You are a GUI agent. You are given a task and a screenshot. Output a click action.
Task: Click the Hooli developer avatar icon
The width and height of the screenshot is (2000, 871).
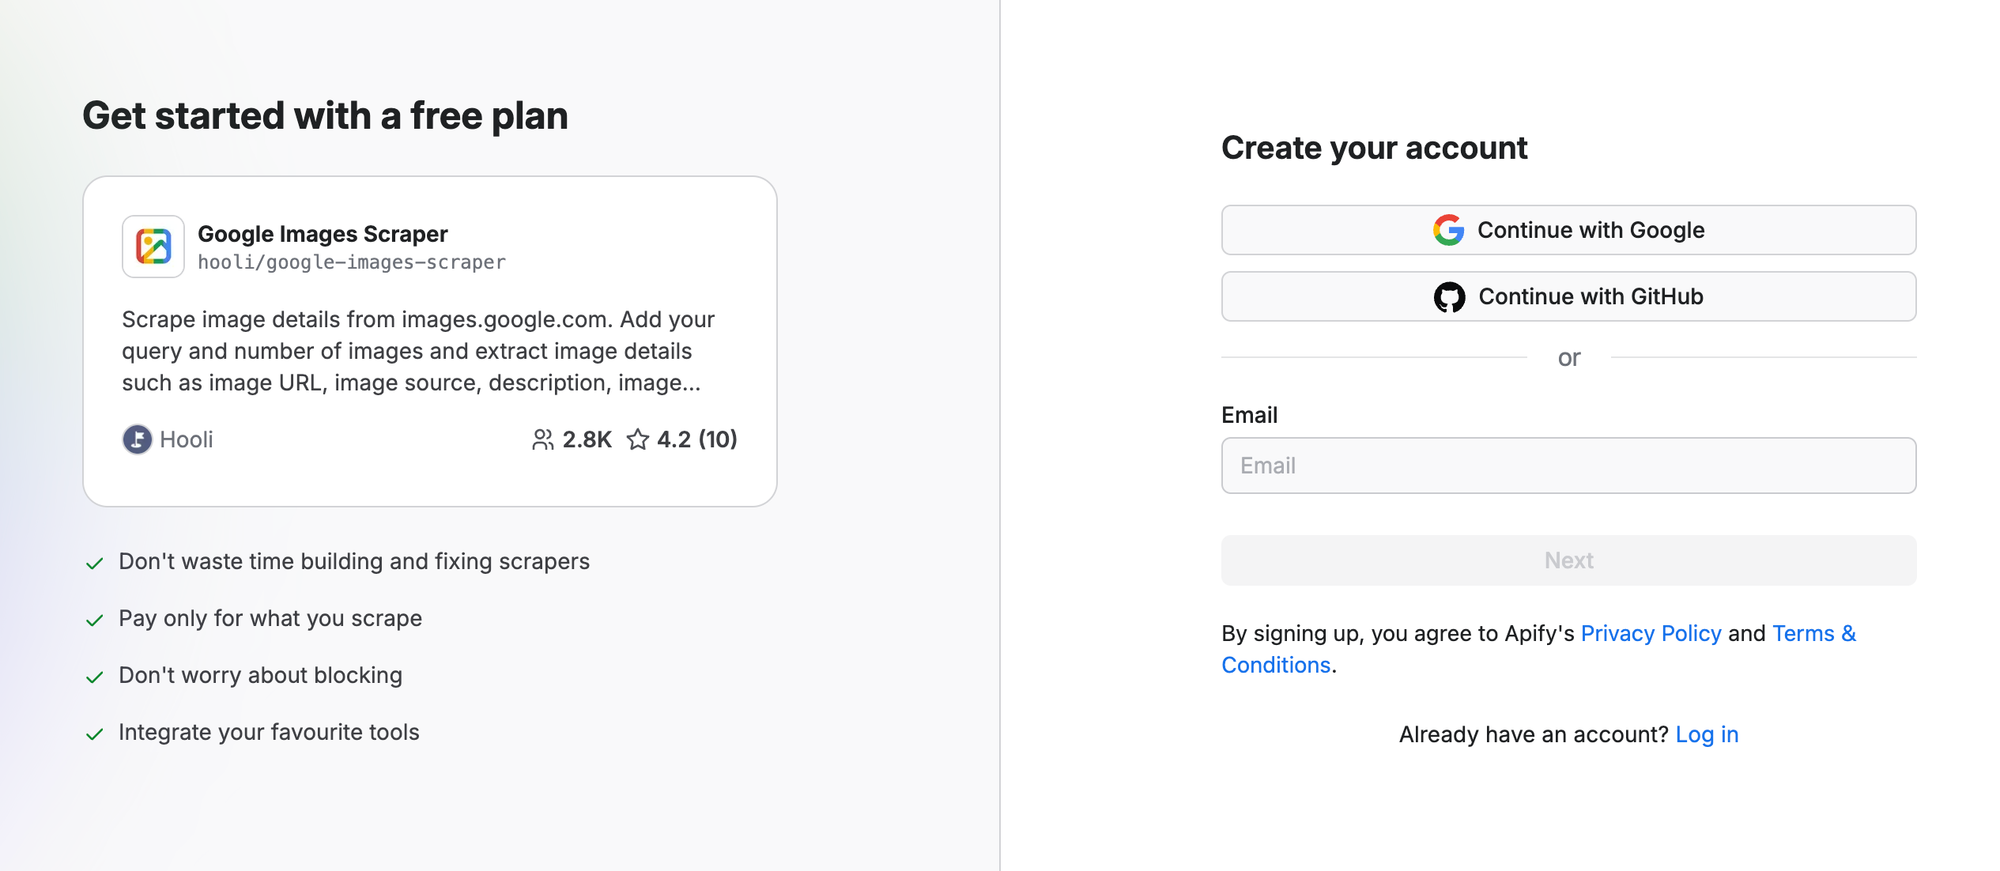point(137,439)
